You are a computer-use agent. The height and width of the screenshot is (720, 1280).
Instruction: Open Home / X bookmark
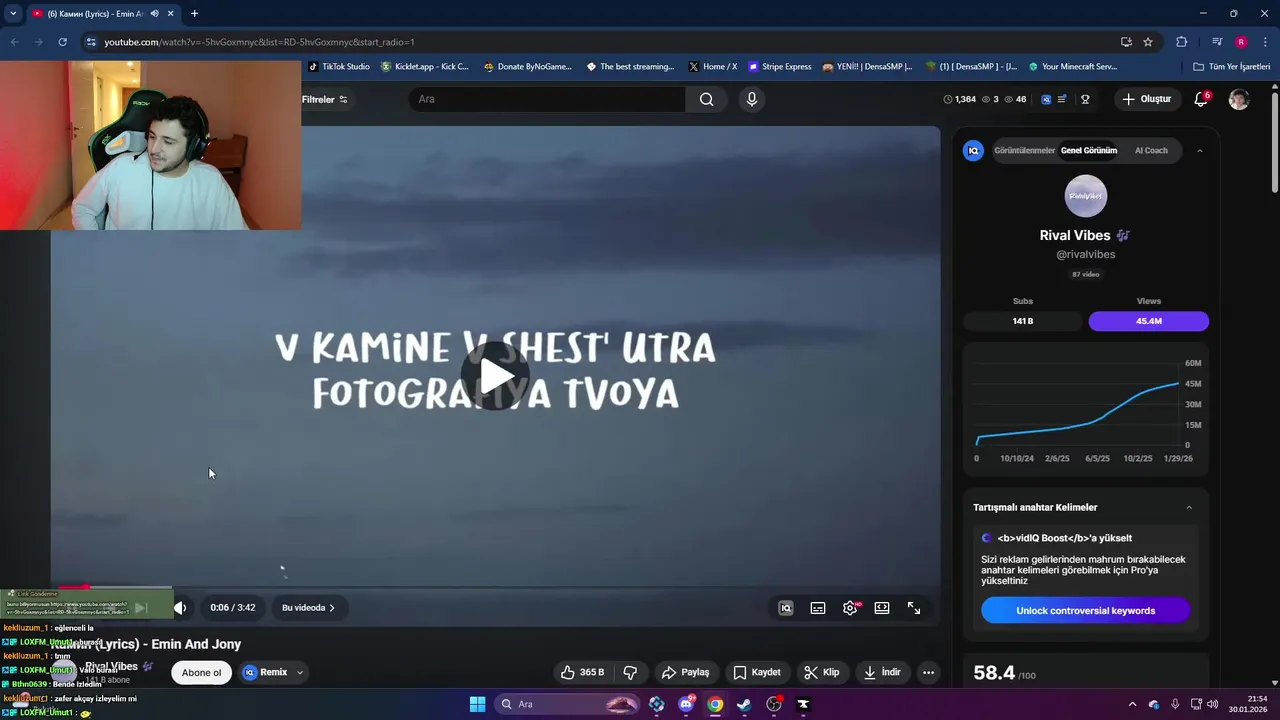(712, 67)
